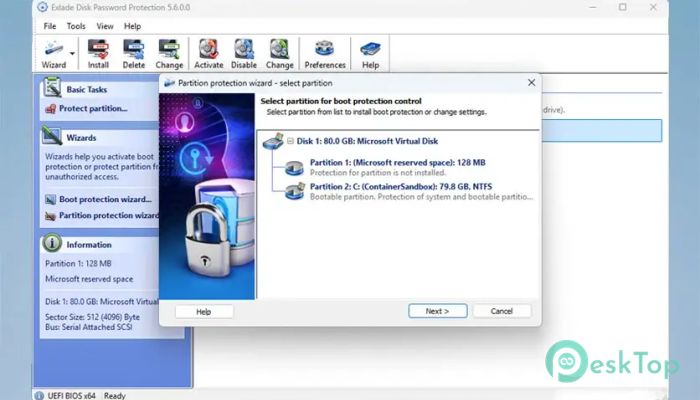This screenshot has width=700, height=400.
Task: Click the Partition protection wizard icon
Action: [50, 216]
